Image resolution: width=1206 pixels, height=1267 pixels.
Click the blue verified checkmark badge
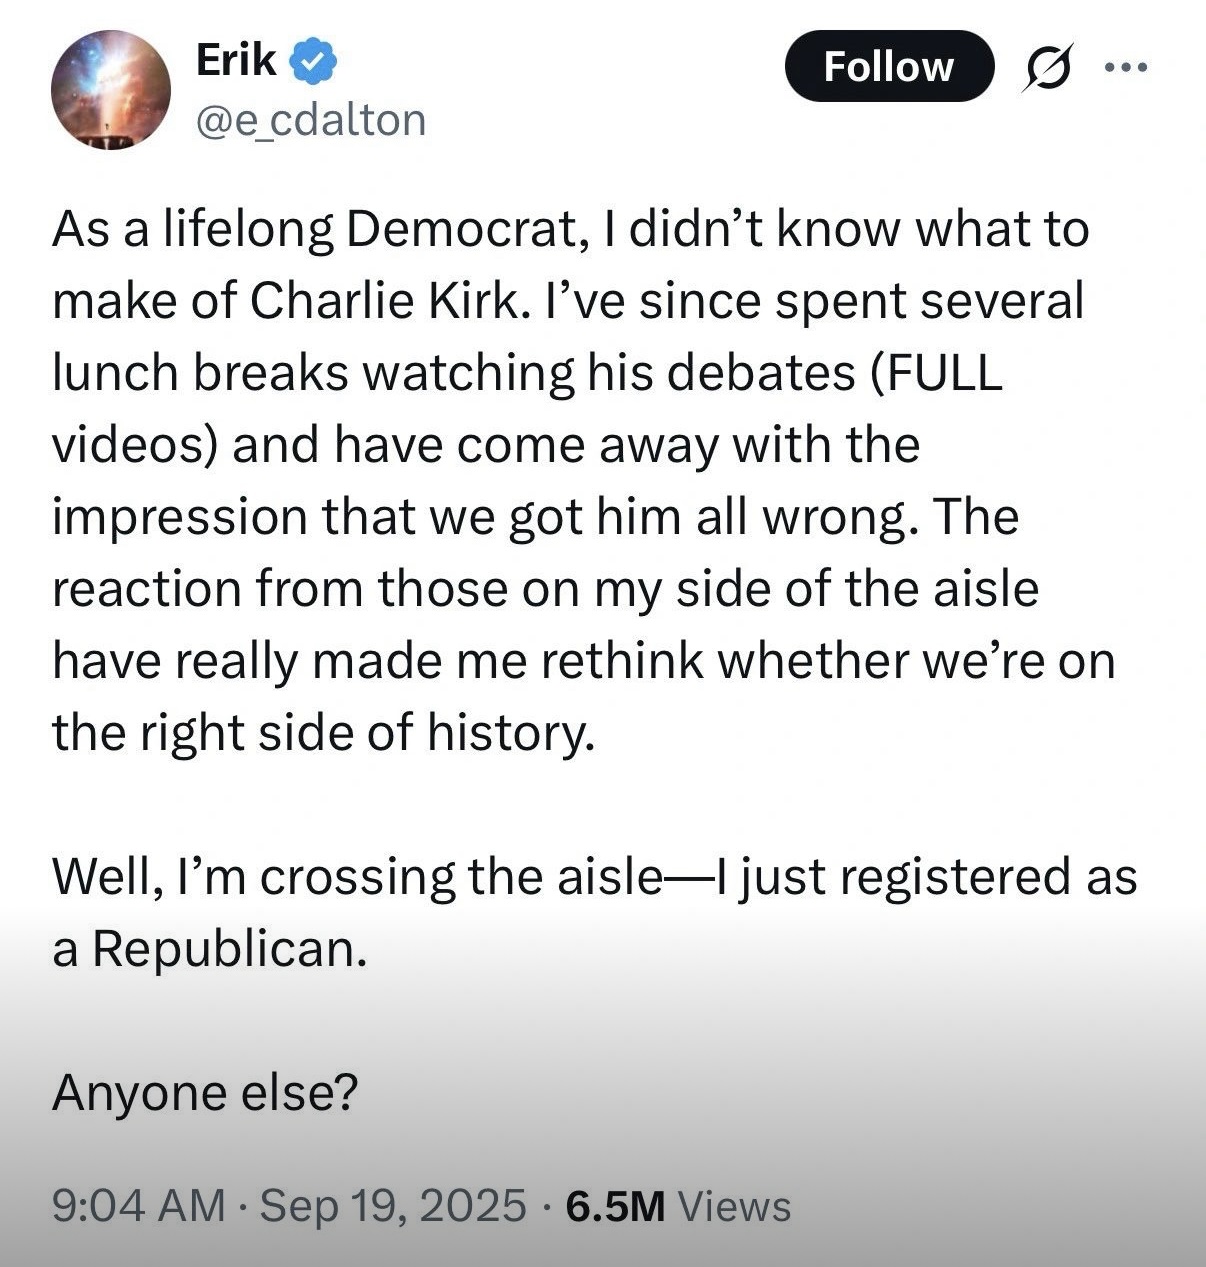(313, 63)
